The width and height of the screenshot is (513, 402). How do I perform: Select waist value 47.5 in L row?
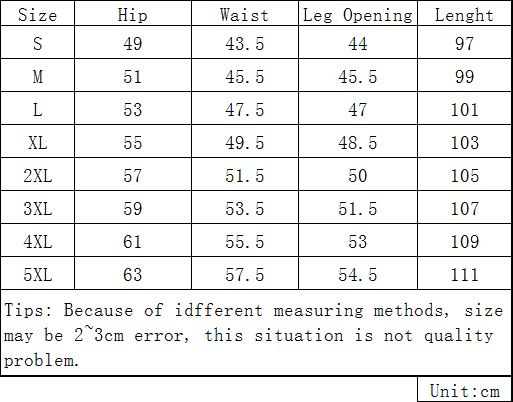click(x=244, y=110)
